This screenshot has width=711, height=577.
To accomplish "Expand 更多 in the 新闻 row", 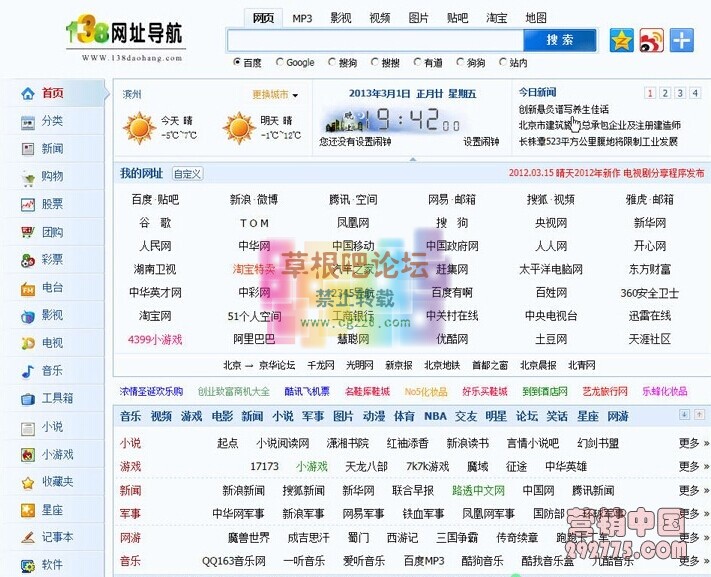I will click(x=693, y=490).
